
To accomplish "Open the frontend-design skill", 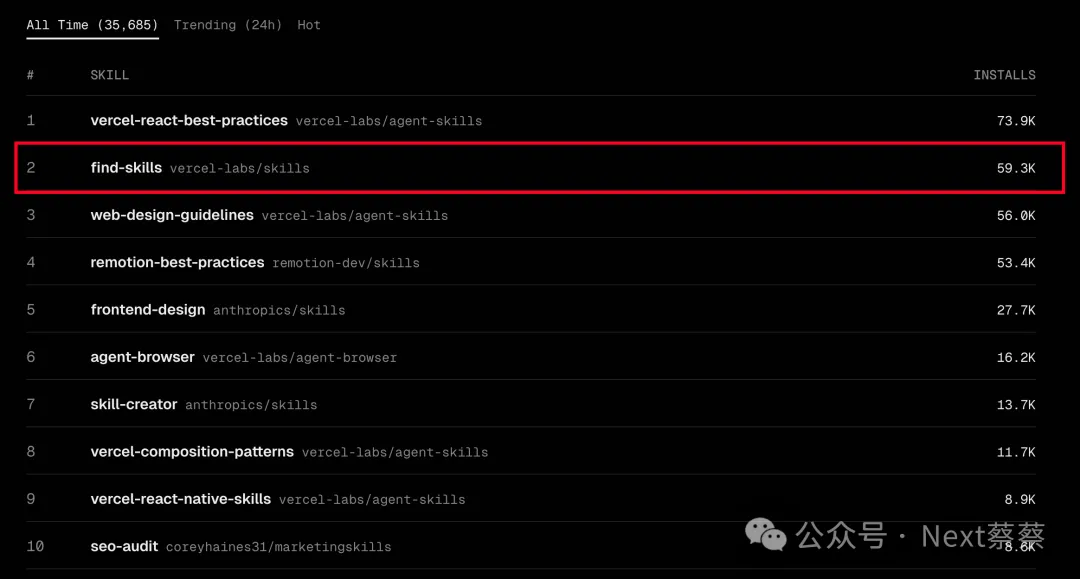I will (x=148, y=310).
